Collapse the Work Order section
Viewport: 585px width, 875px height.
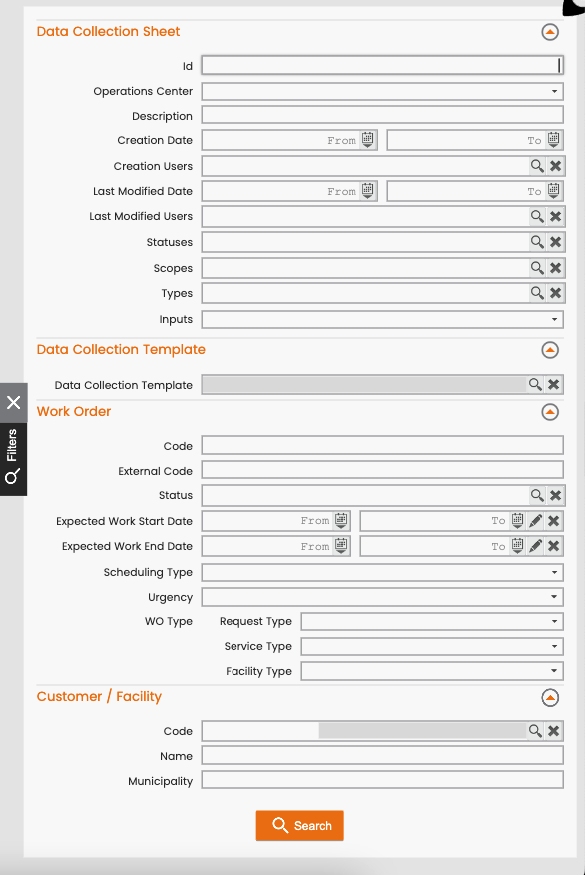tap(550, 412)
